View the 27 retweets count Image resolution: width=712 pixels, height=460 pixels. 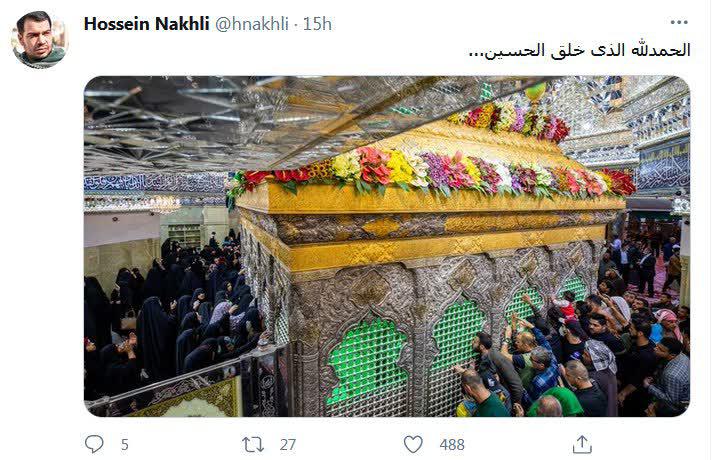coord(287,445)
